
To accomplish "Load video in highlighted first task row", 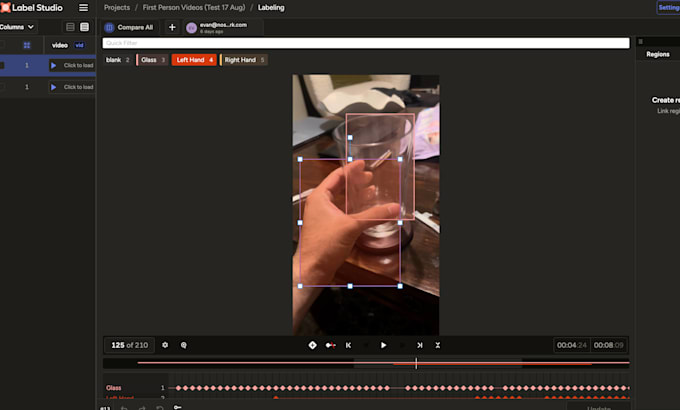I will coord(72,66).
